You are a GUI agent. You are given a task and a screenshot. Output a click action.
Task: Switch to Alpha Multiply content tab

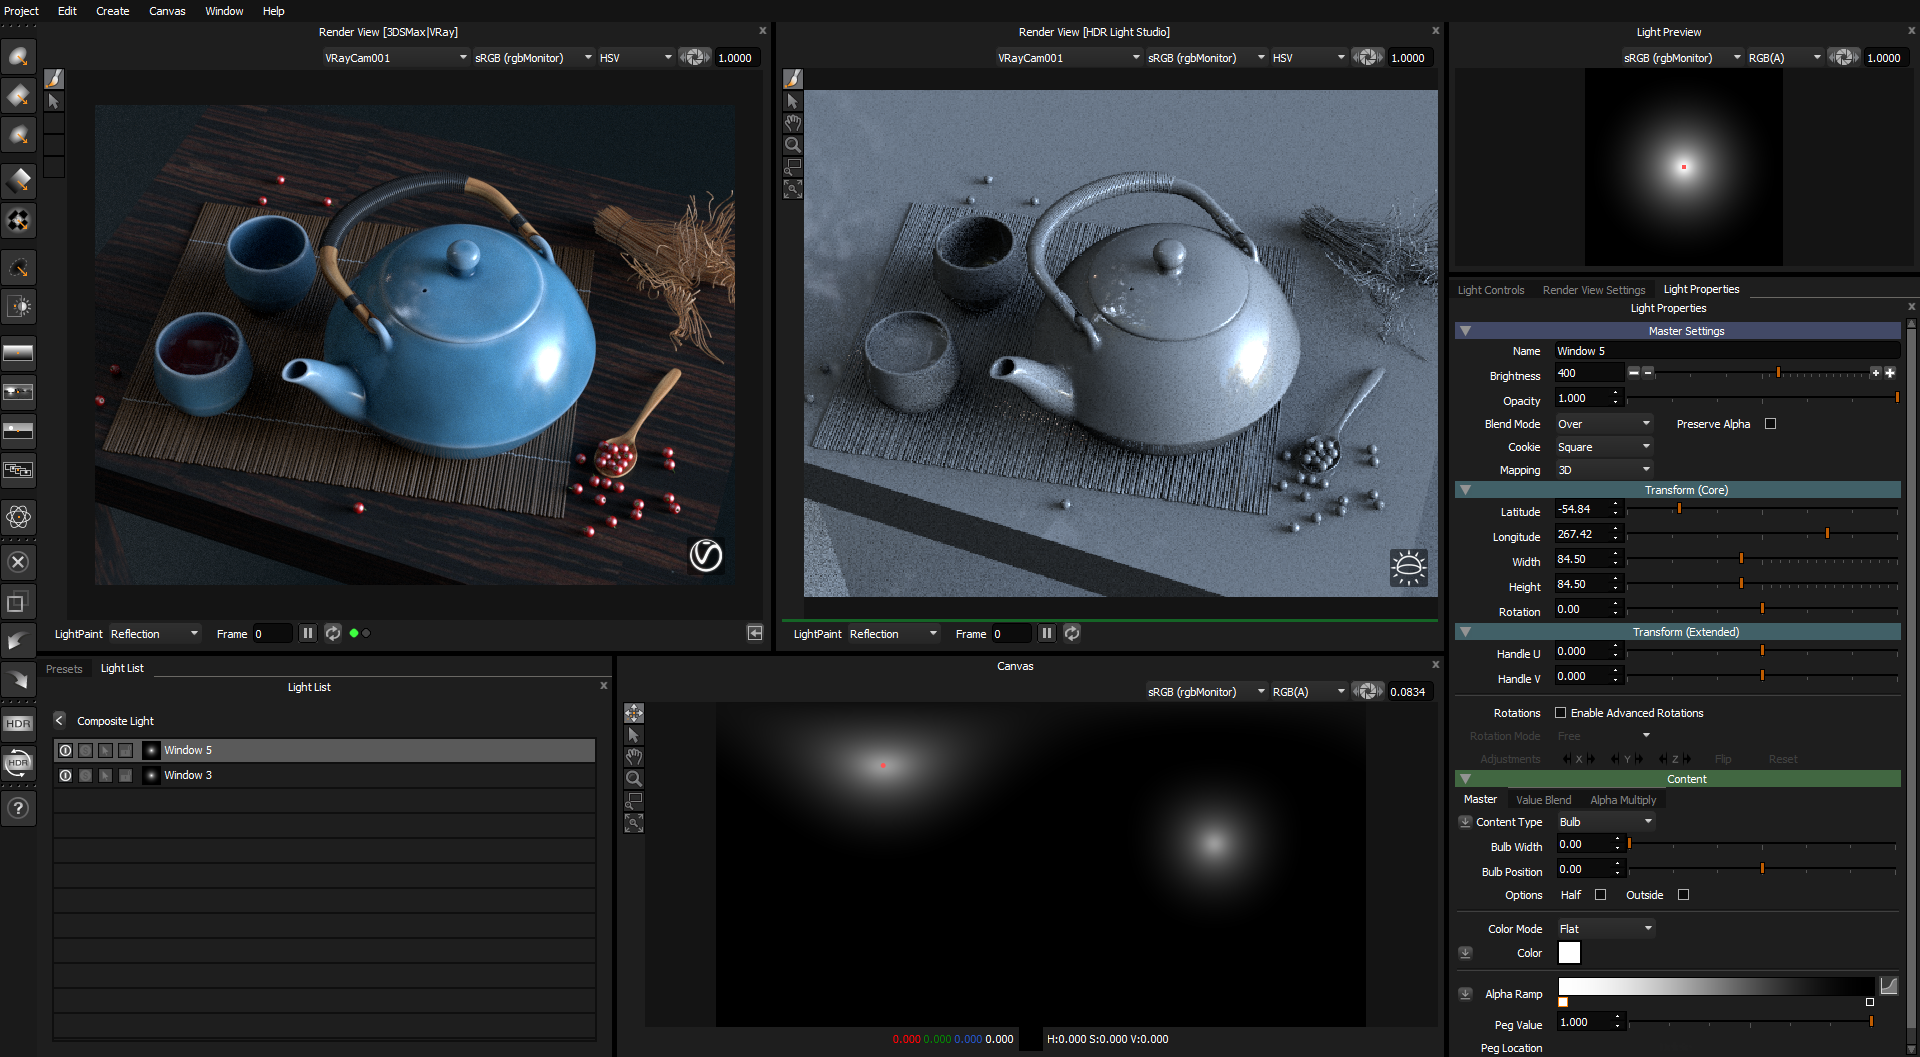click(1623, 800)
